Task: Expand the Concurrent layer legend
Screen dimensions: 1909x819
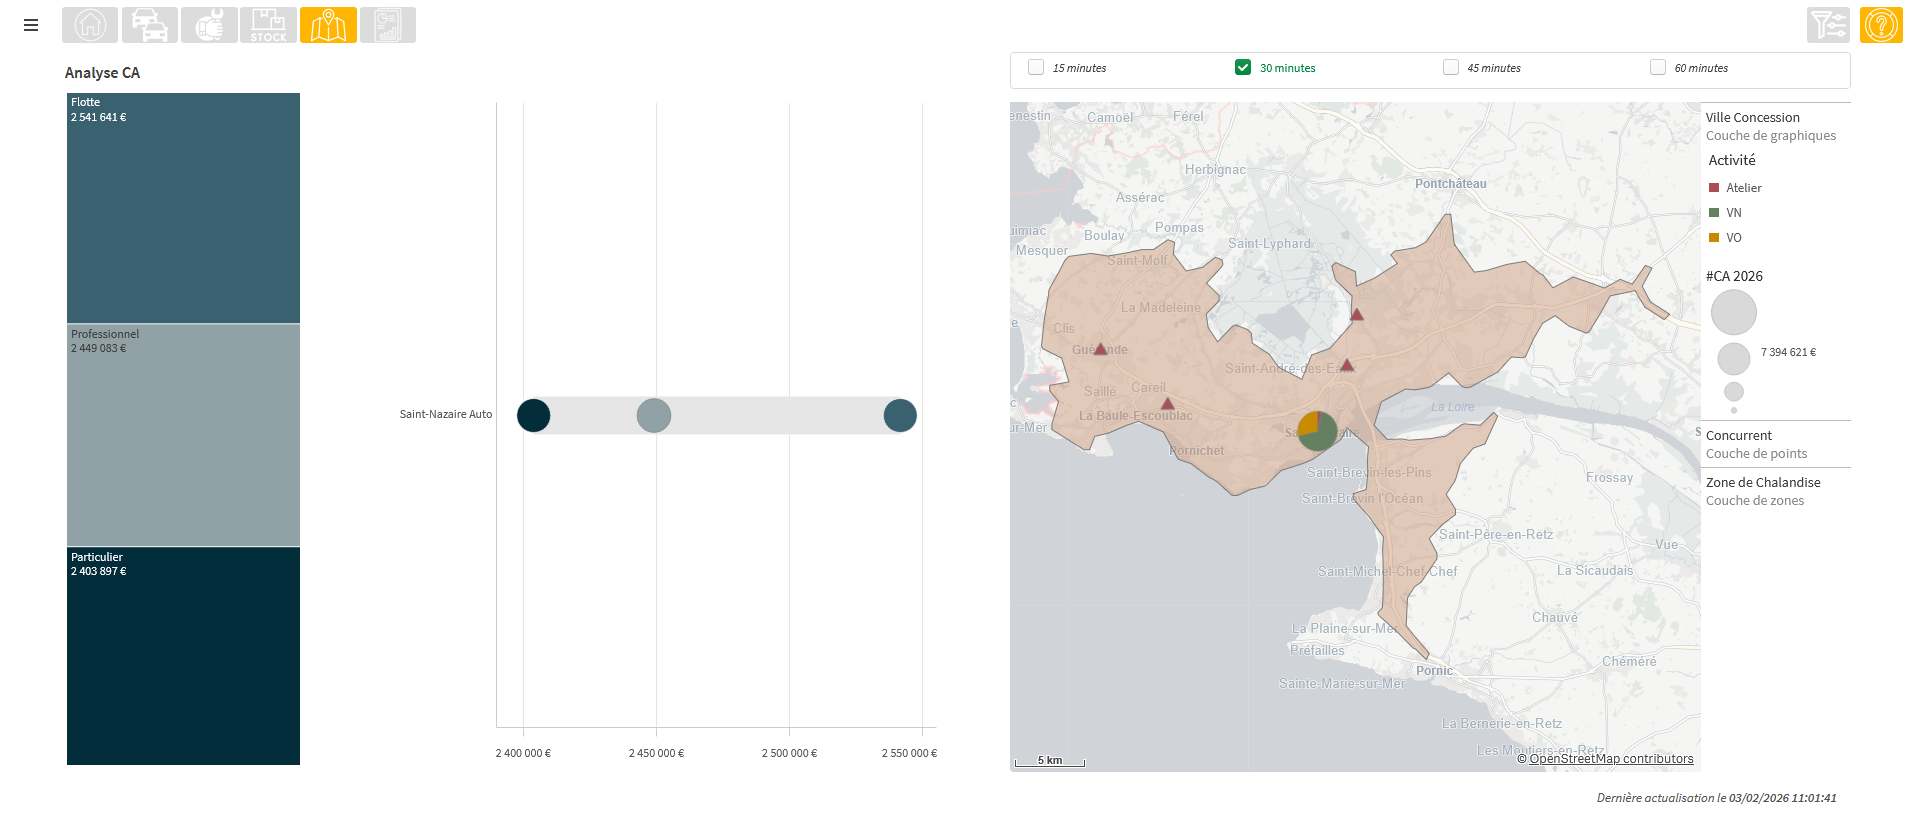Action: tap(1739, 436)
